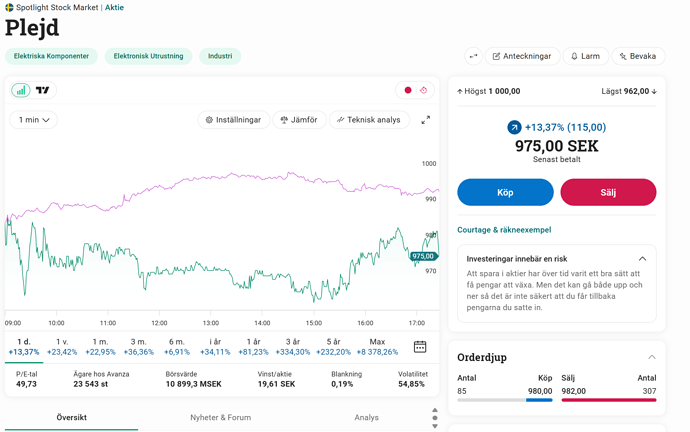Click the compare arrows icon button
Viewport: 690px width, 432px height.
click(473, 56)
